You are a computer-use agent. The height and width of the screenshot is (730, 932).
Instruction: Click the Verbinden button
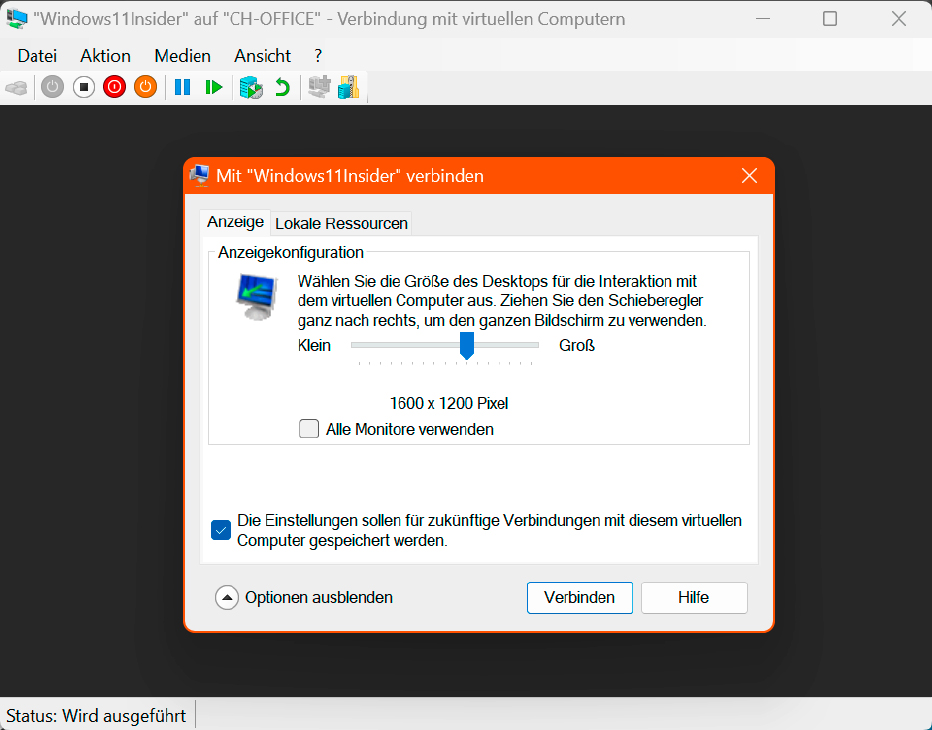[580, 597]
